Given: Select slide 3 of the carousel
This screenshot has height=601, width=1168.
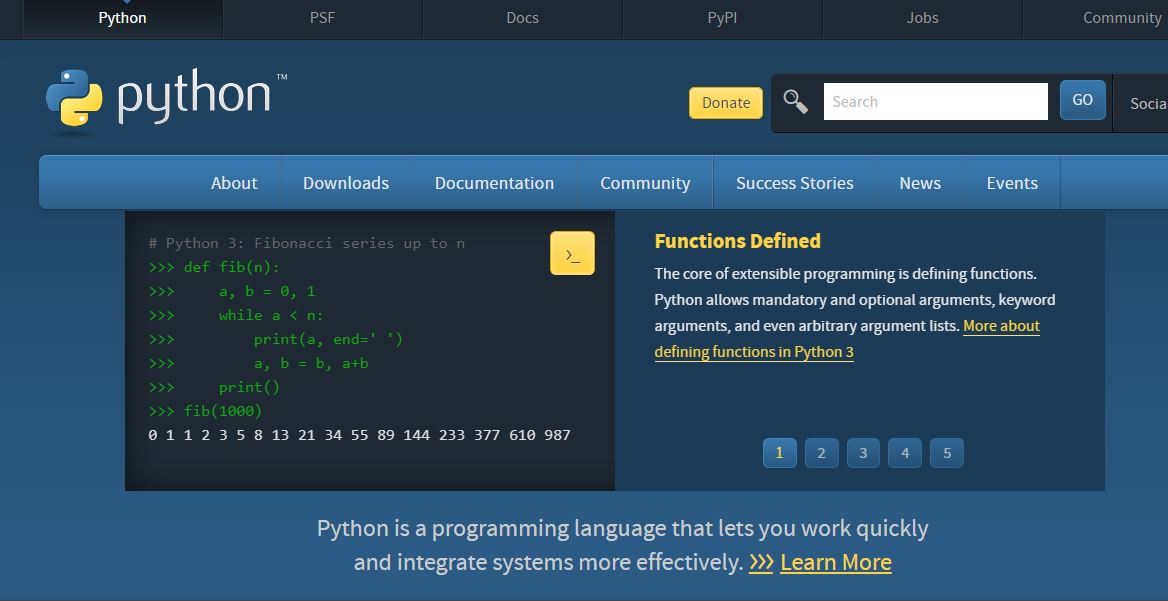Looking at the screenshot, I should point(863,453).
